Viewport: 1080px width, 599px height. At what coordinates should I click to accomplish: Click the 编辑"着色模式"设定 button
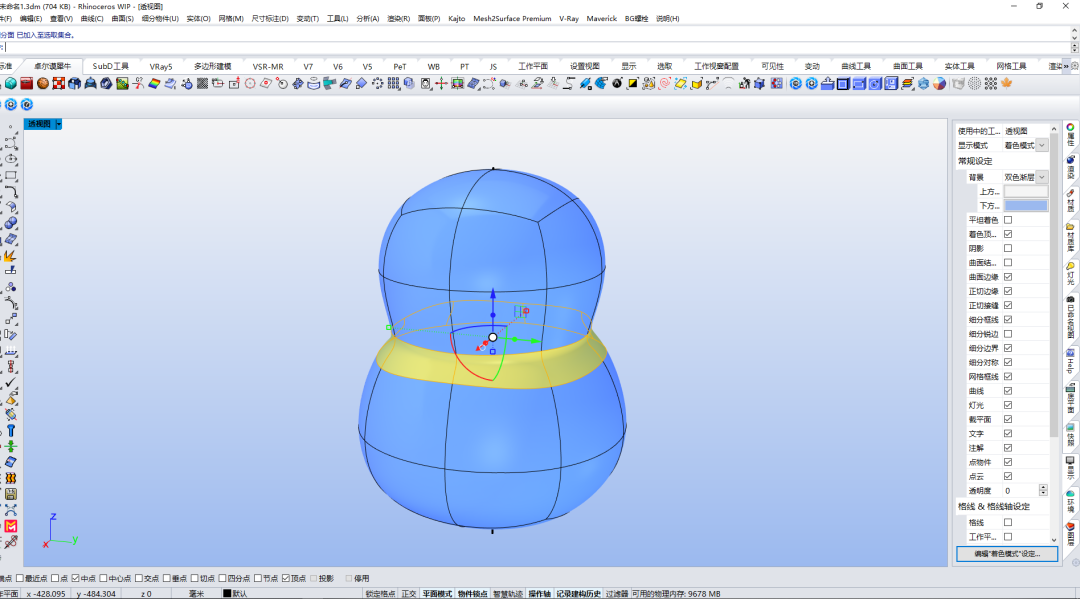click(x=1007, y=554)
